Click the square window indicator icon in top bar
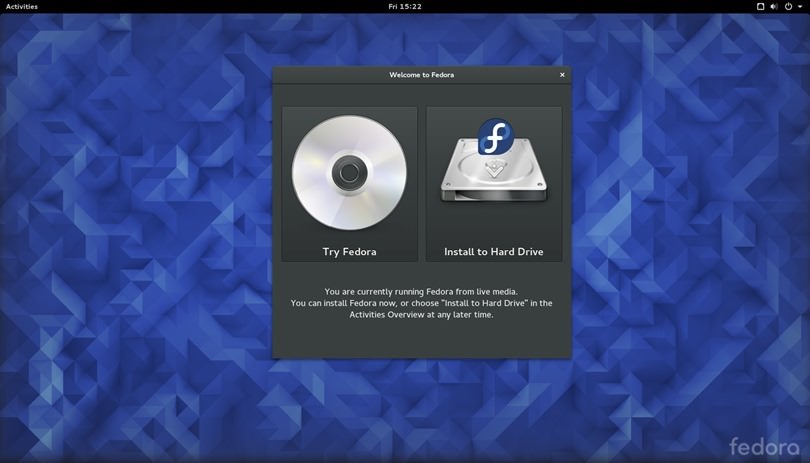Image resolution: width=810 pixels, height=463 pixels. coord(760,7)
